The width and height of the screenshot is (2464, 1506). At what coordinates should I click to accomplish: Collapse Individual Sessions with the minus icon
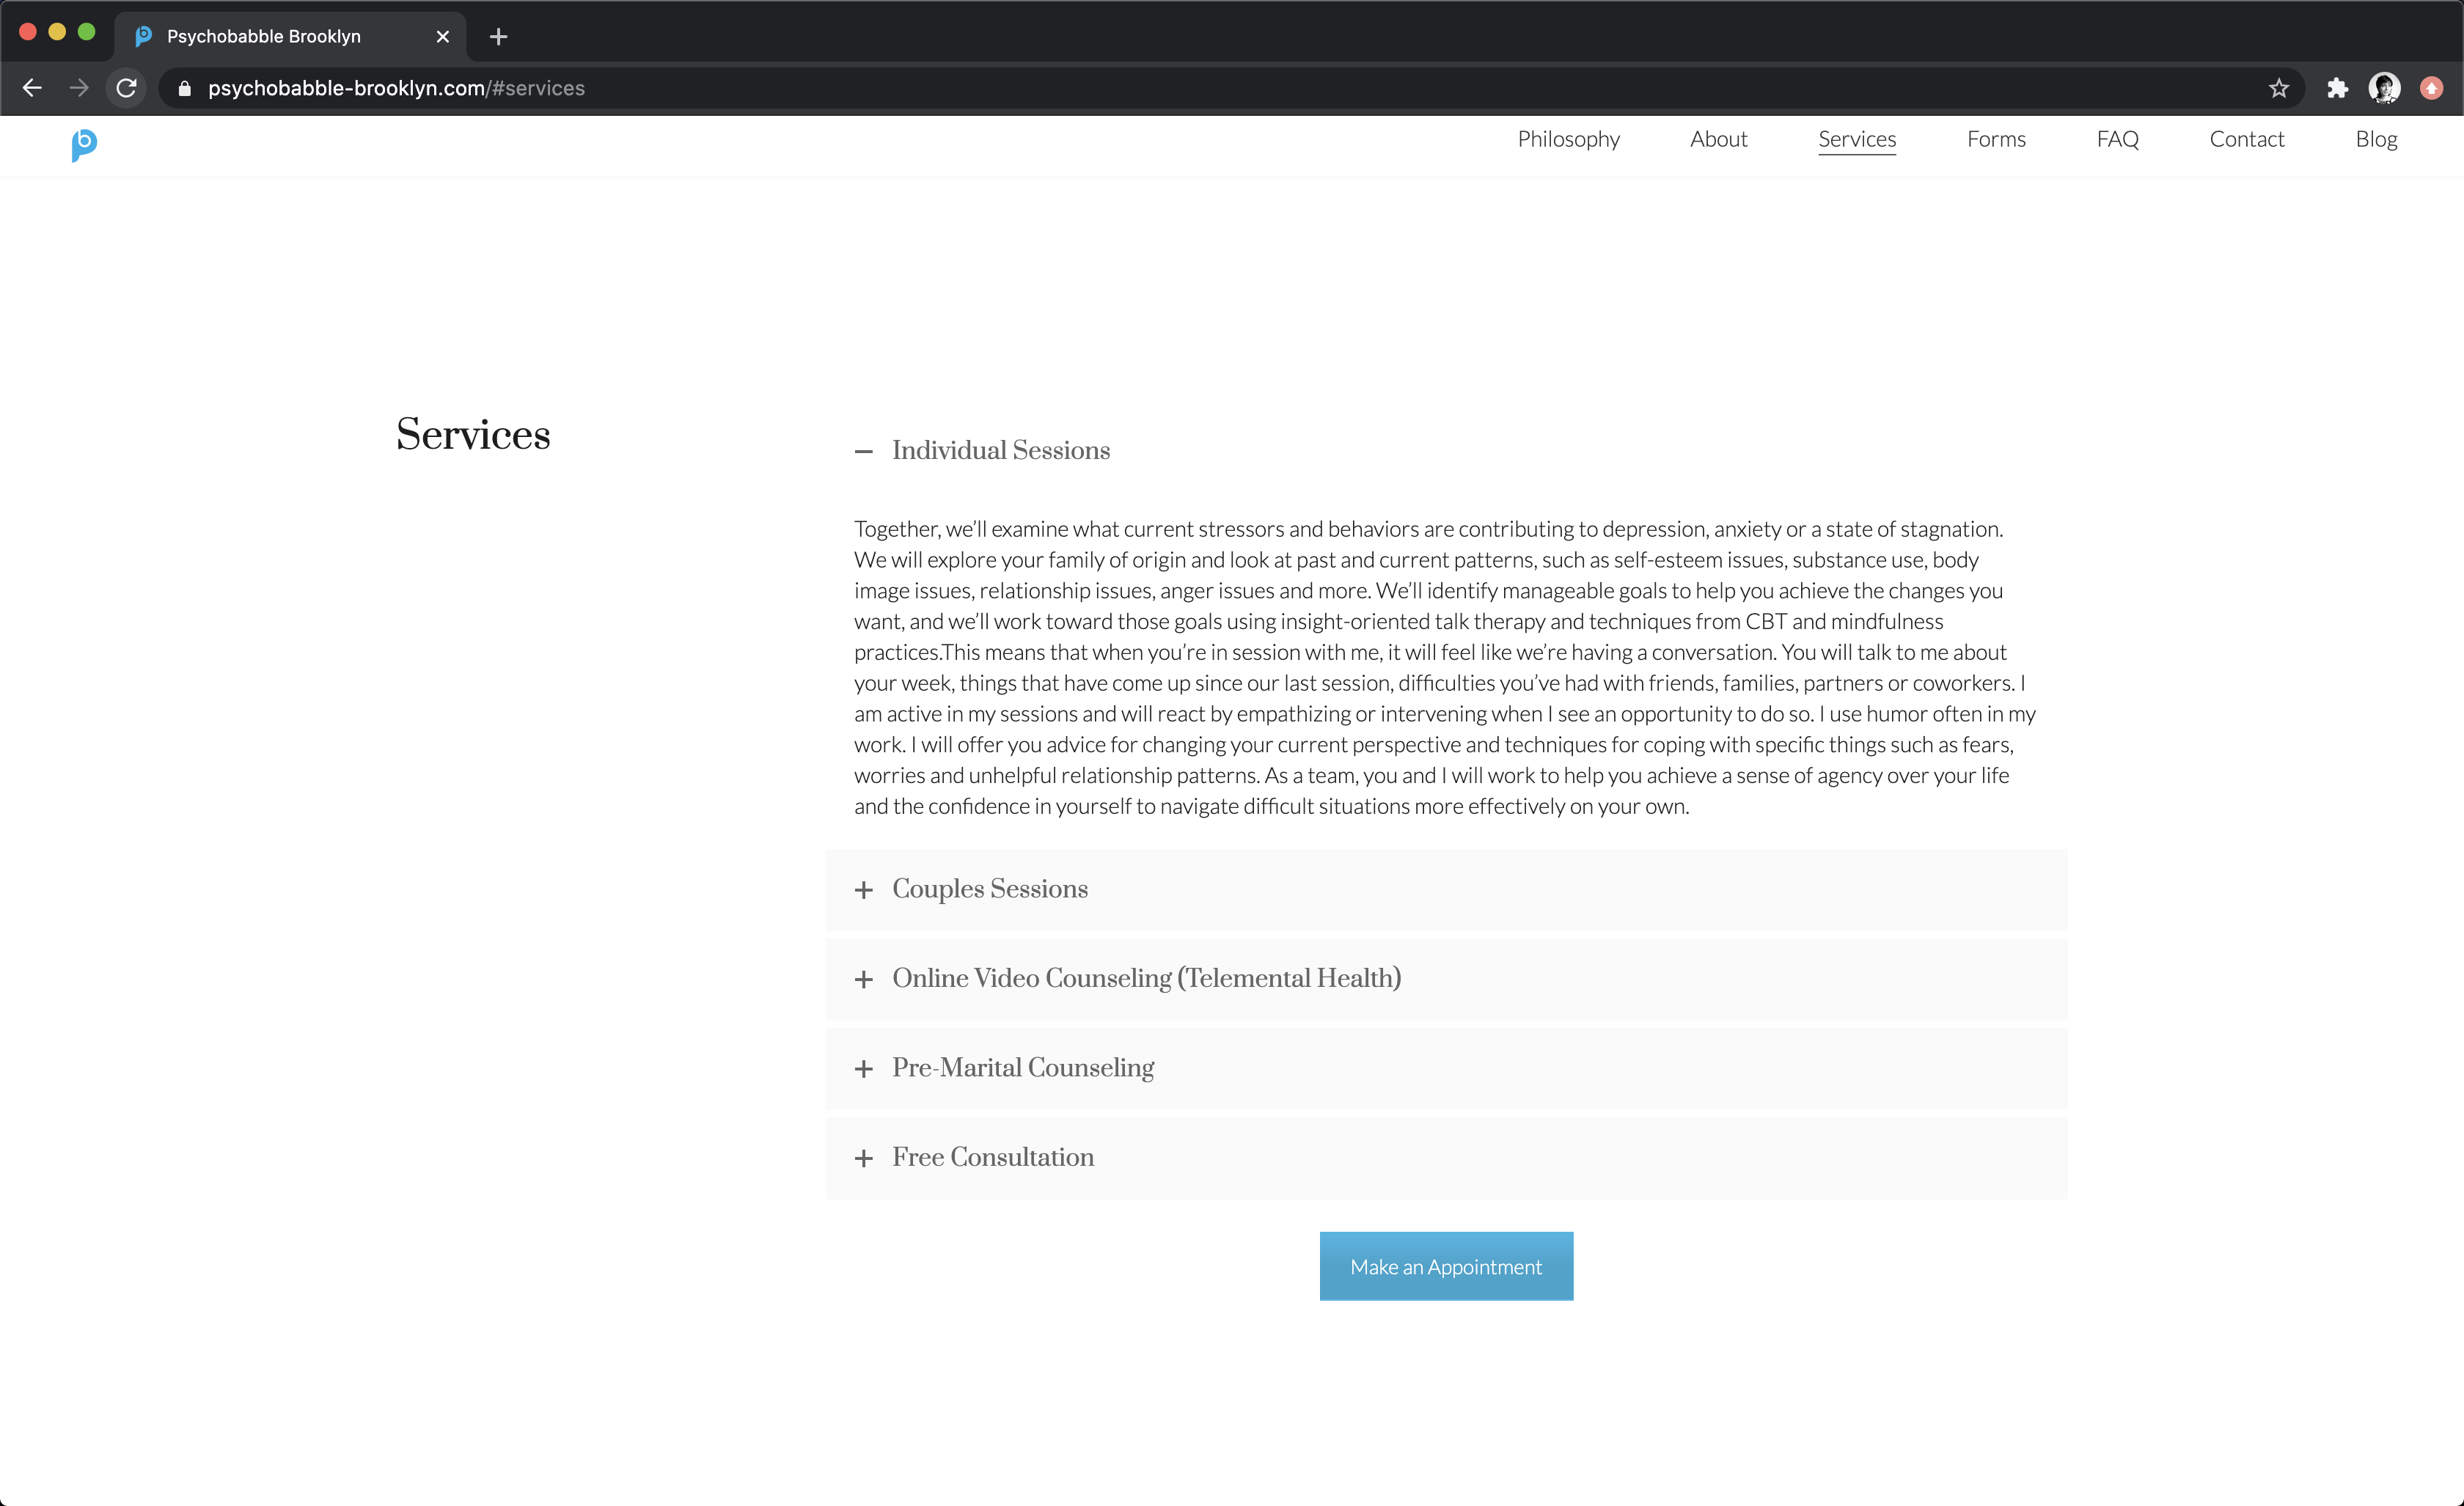(864, 451)
